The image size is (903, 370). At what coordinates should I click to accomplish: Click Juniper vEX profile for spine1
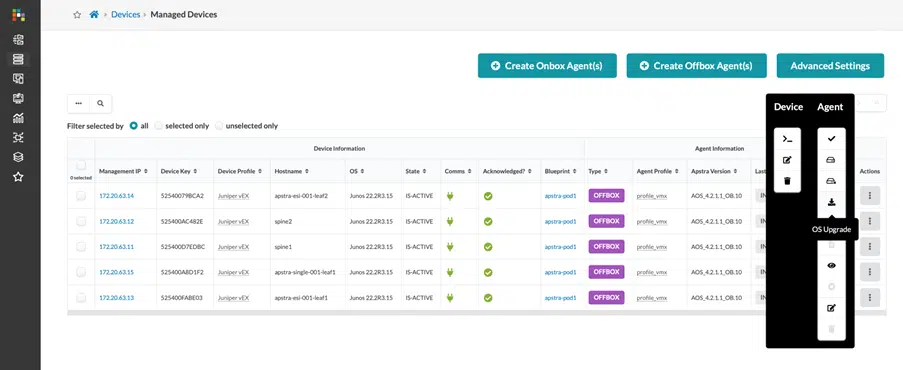233,247
